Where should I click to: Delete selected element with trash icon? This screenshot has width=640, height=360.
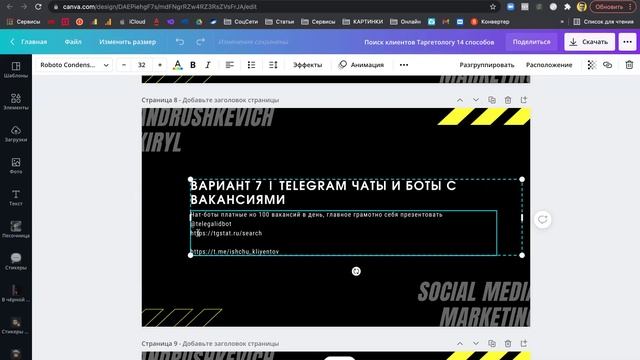point(629,65)
